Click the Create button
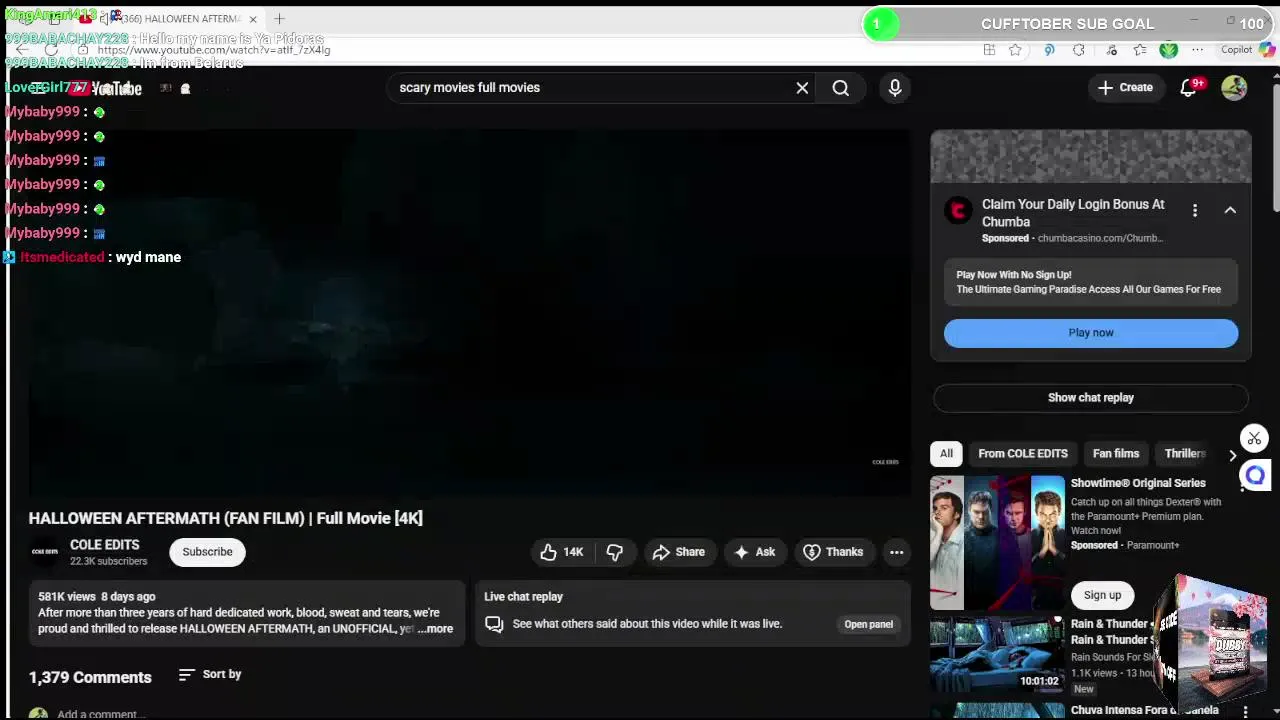 point(1125,88)
